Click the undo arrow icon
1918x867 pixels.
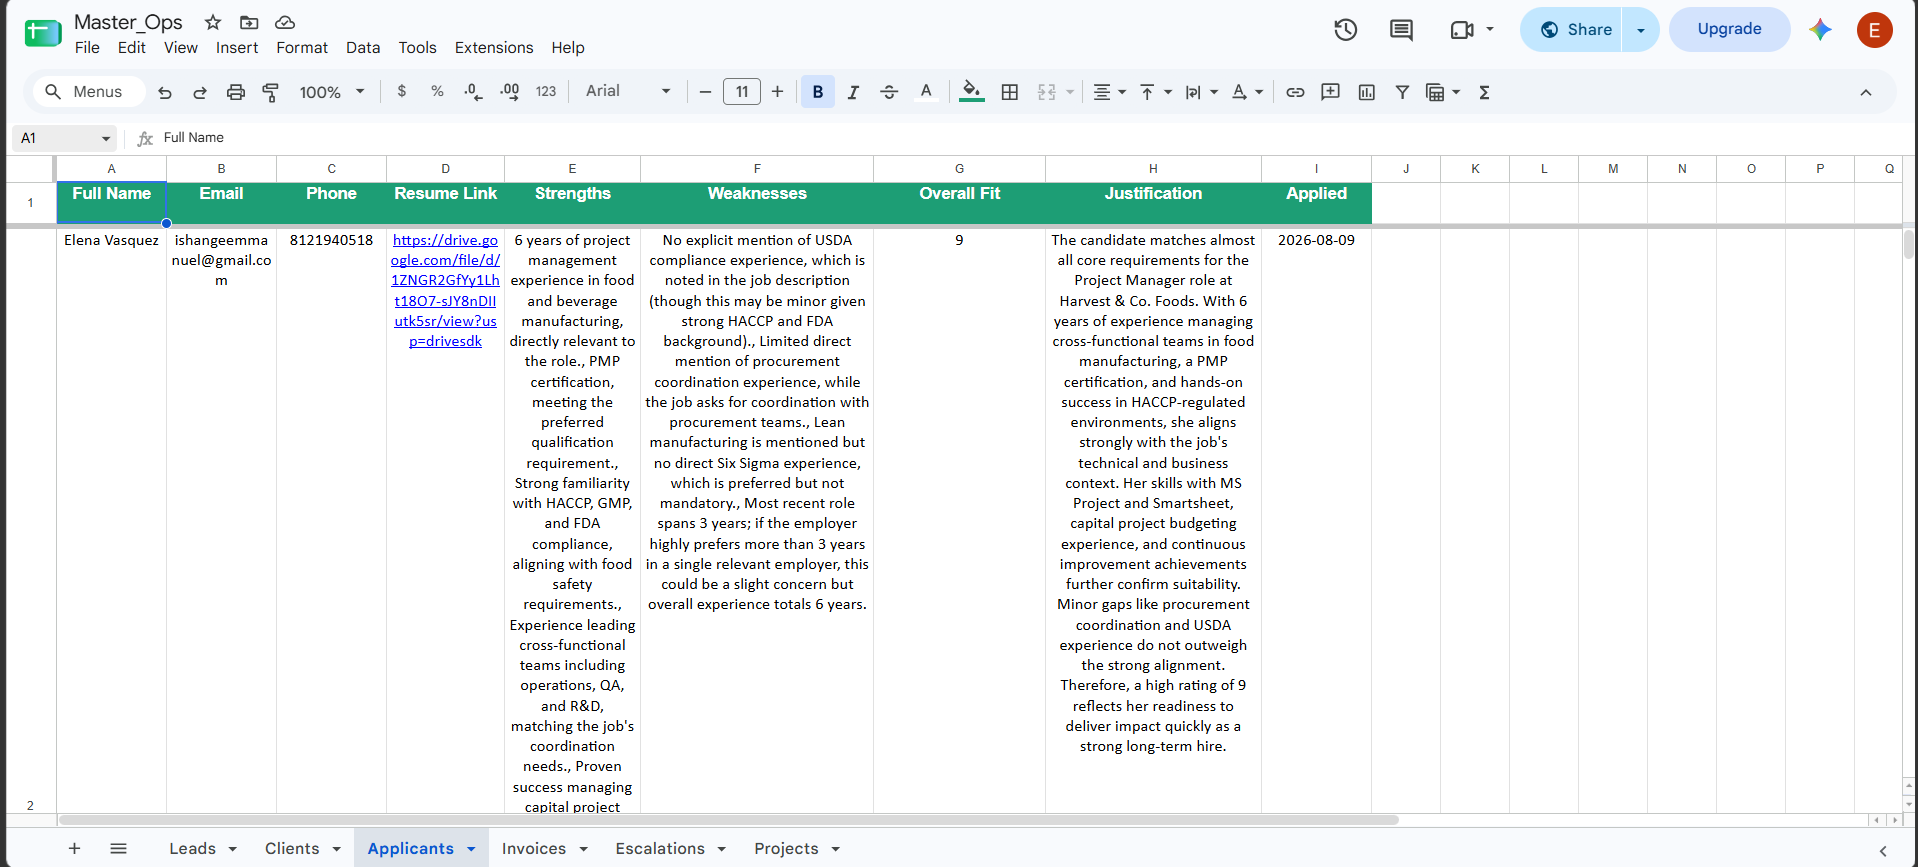click(x=165, y=92)
